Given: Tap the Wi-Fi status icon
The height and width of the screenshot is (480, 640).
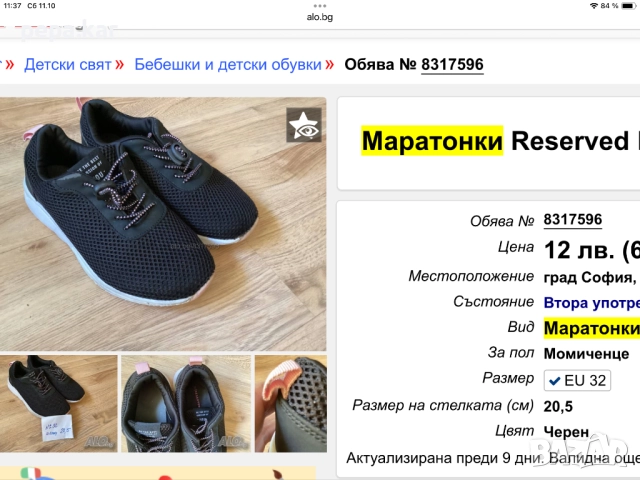Looking at the screenshot, I should point(593,6).
